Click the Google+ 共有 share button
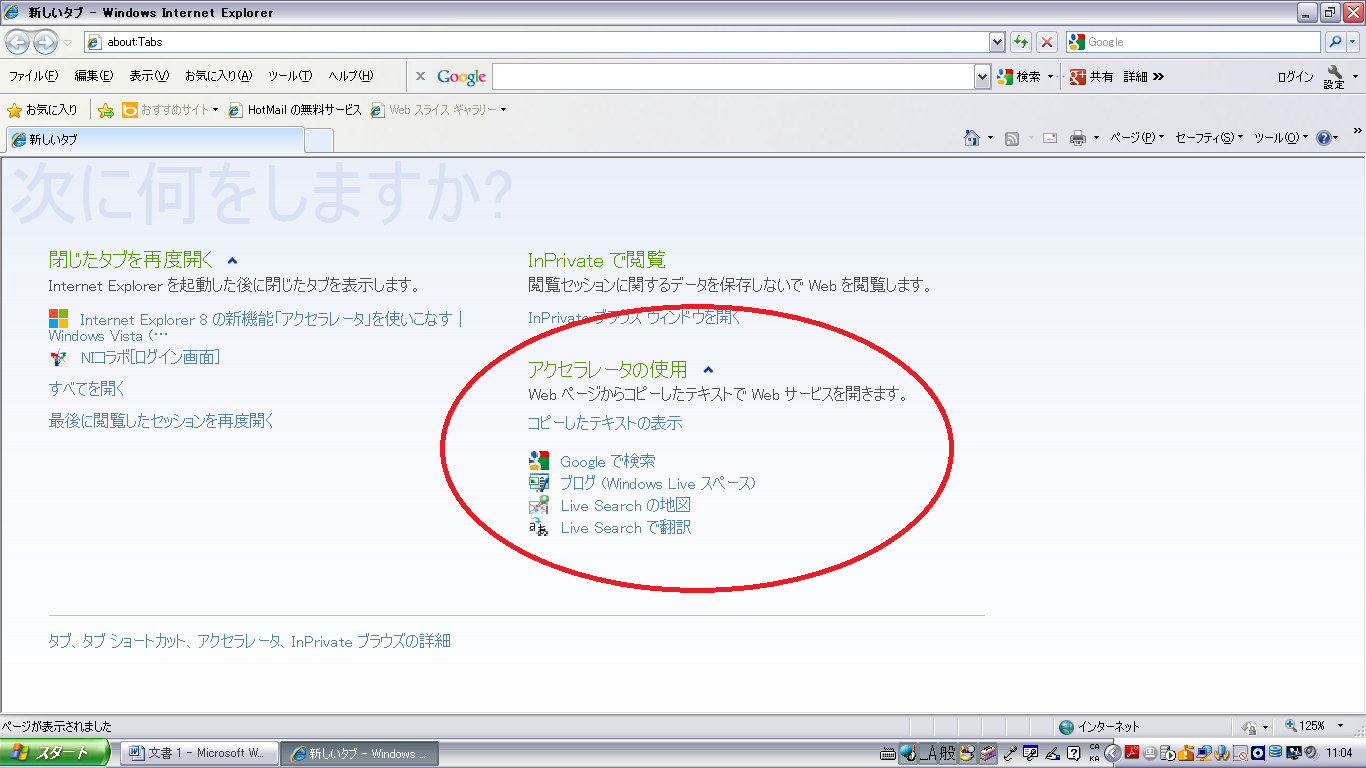1366x768 pixels. tap(1091, 76)
